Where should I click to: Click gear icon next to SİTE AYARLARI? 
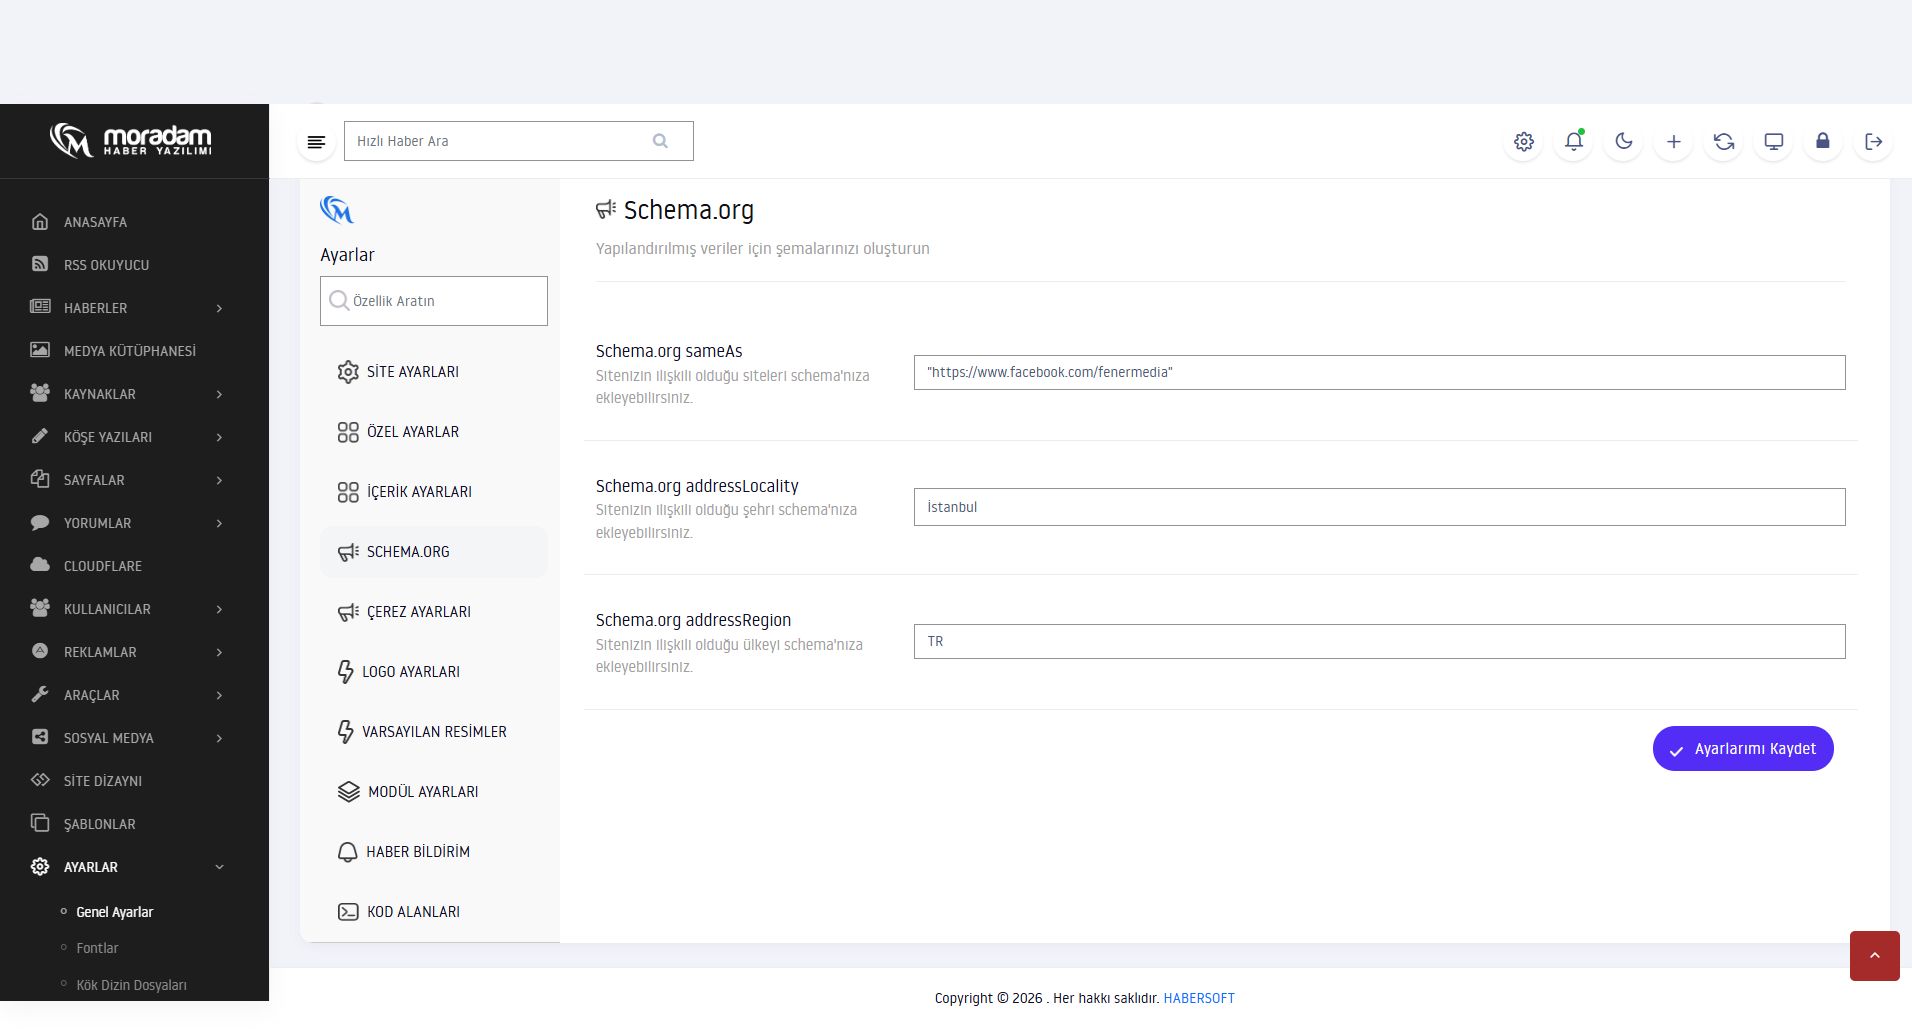pyautogui.click(x=347, y=372)
